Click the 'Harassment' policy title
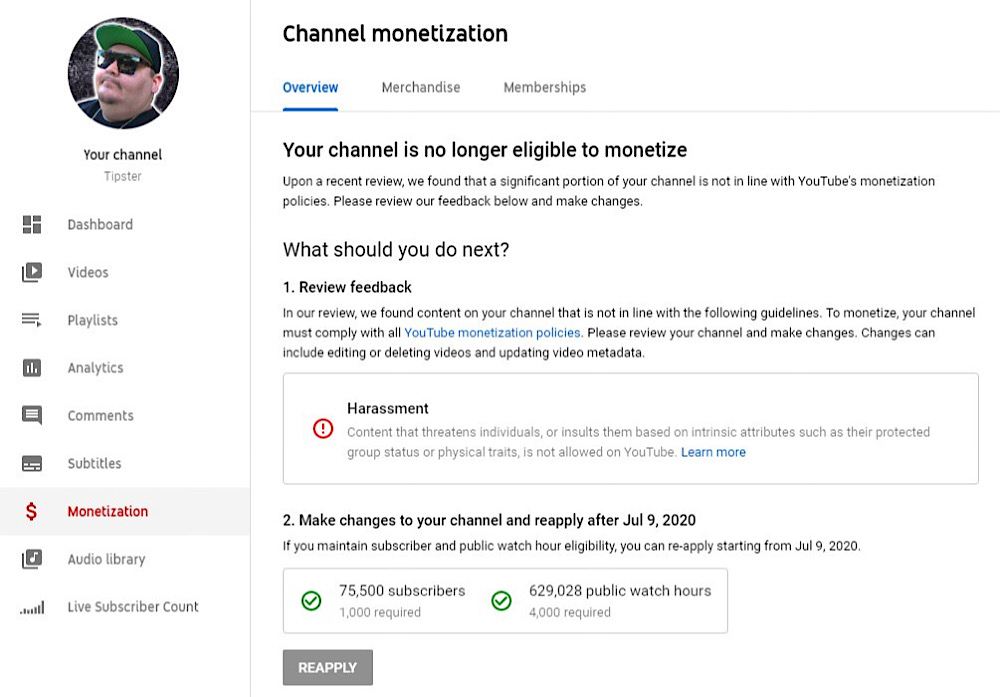Viewport: 1000px width, 697px height. (x=388, y=409)
